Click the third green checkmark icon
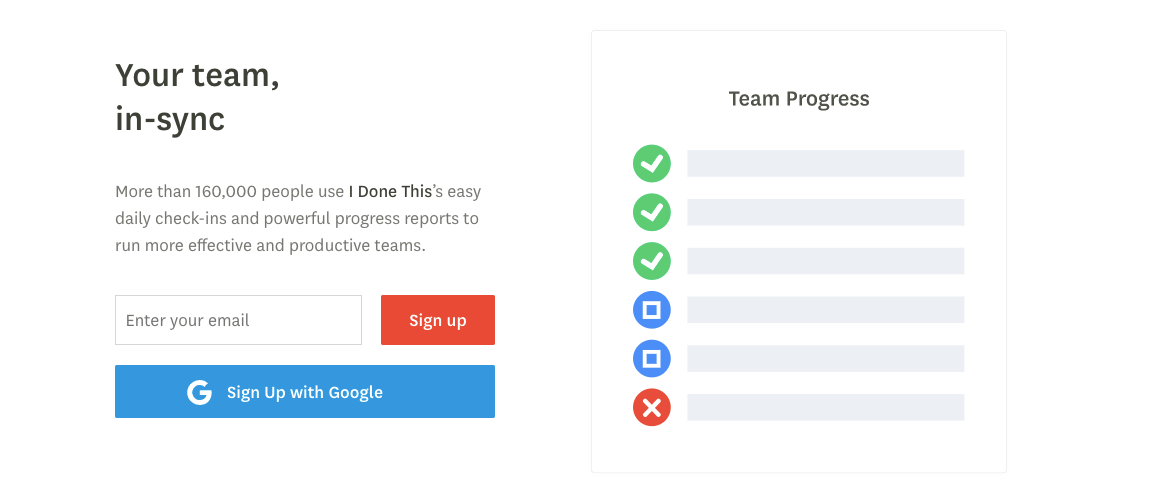This screenshot has height=501, width=1154. tap(652, 261)
